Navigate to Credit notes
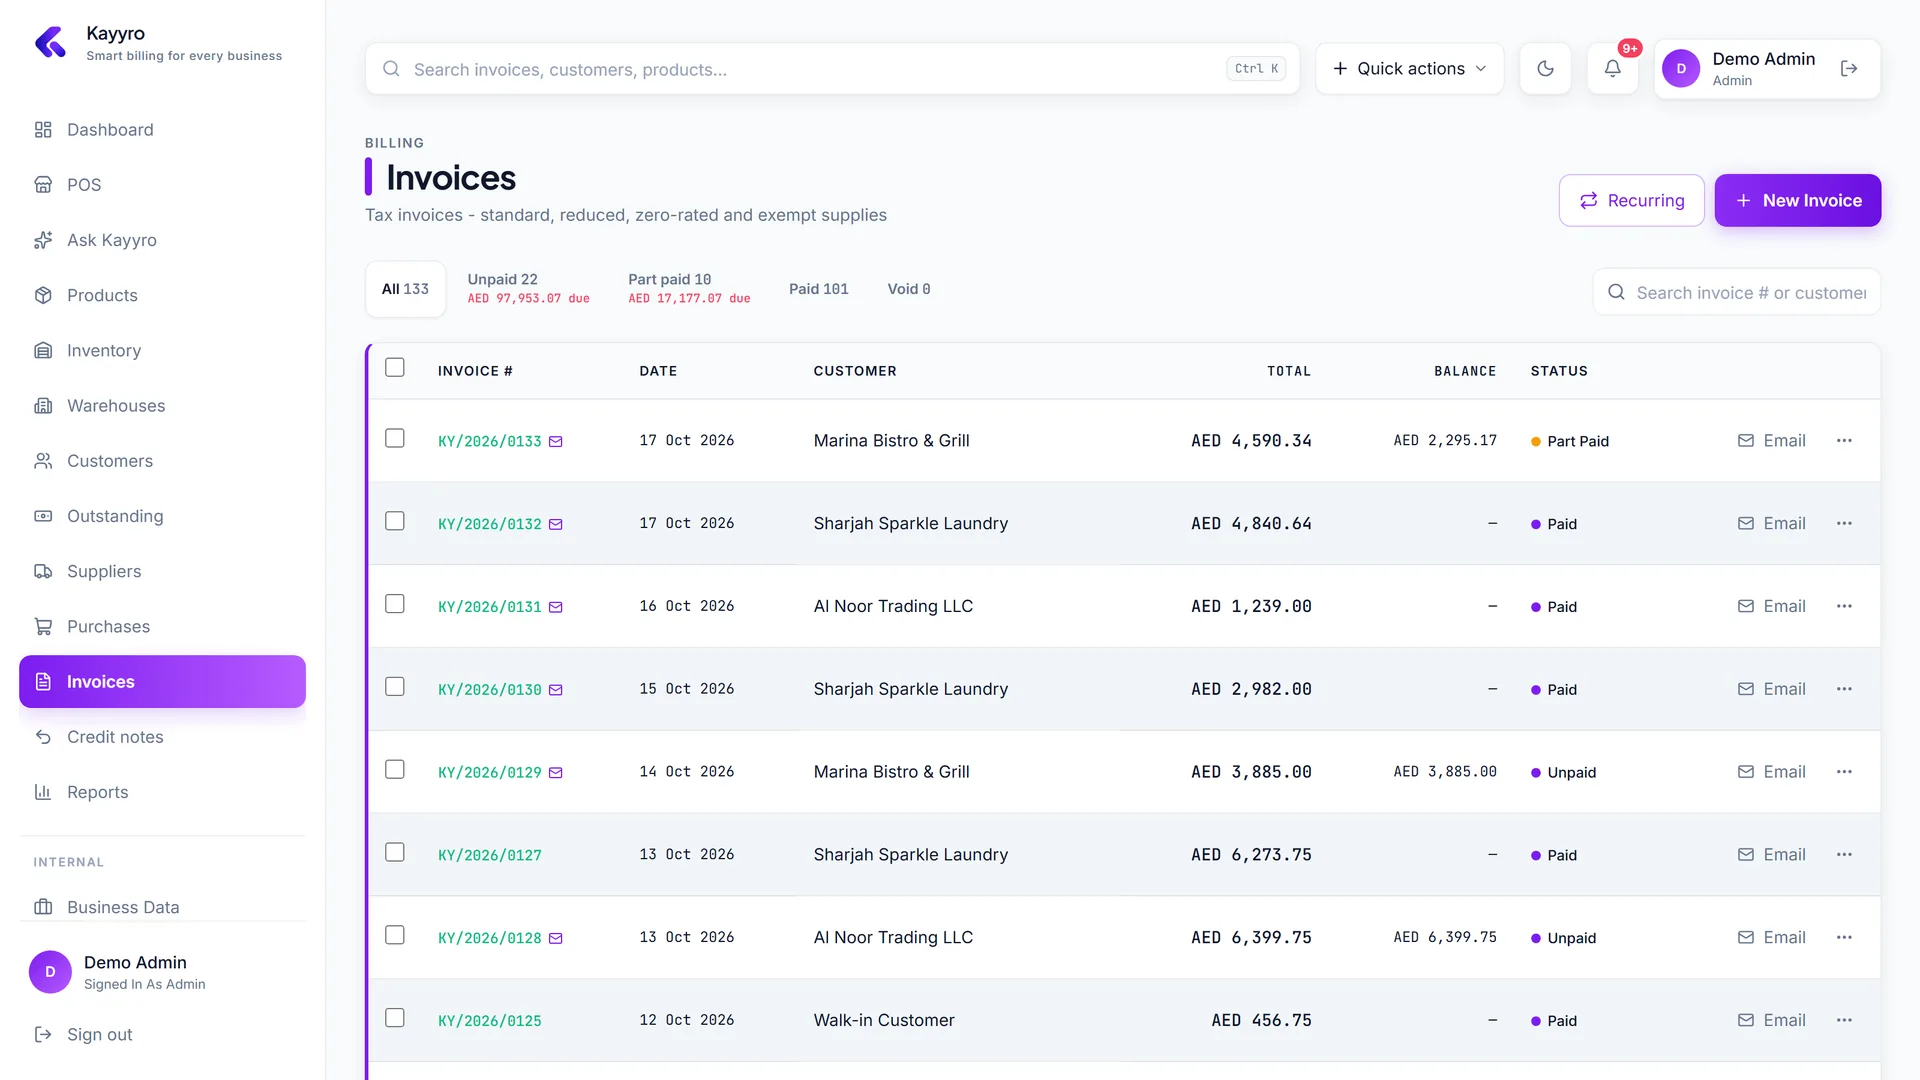This screenshot has height=1080, width=1920. (x=162, y=737)
